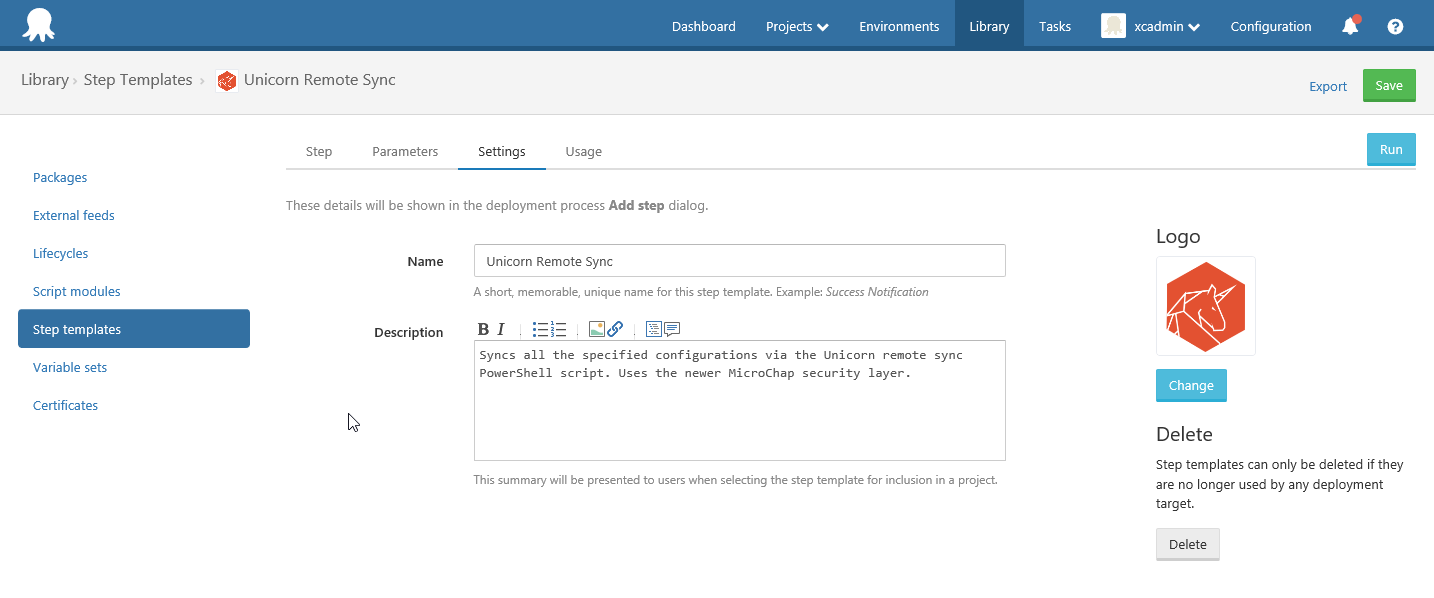
Task: Navigate to Tasks
Action: [1055, 27]
